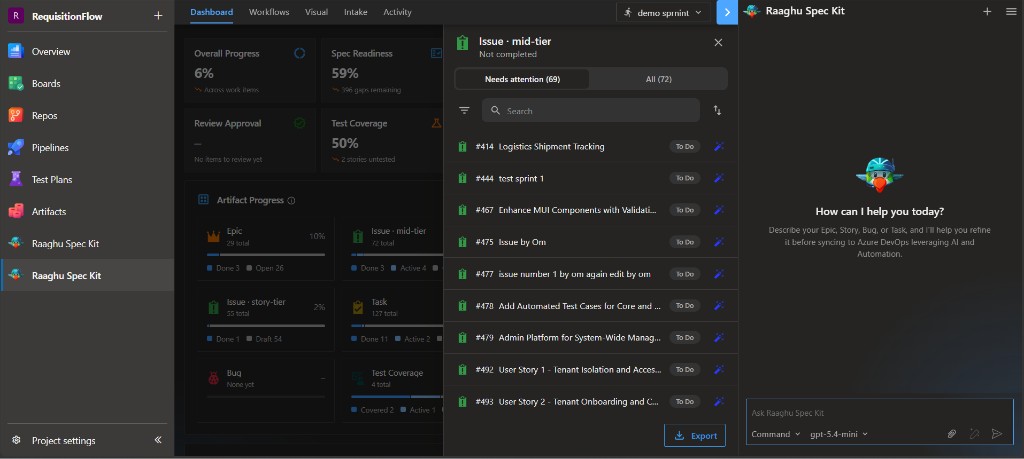
Task: Open Repos in the sidebar
Action: (87, 116)
